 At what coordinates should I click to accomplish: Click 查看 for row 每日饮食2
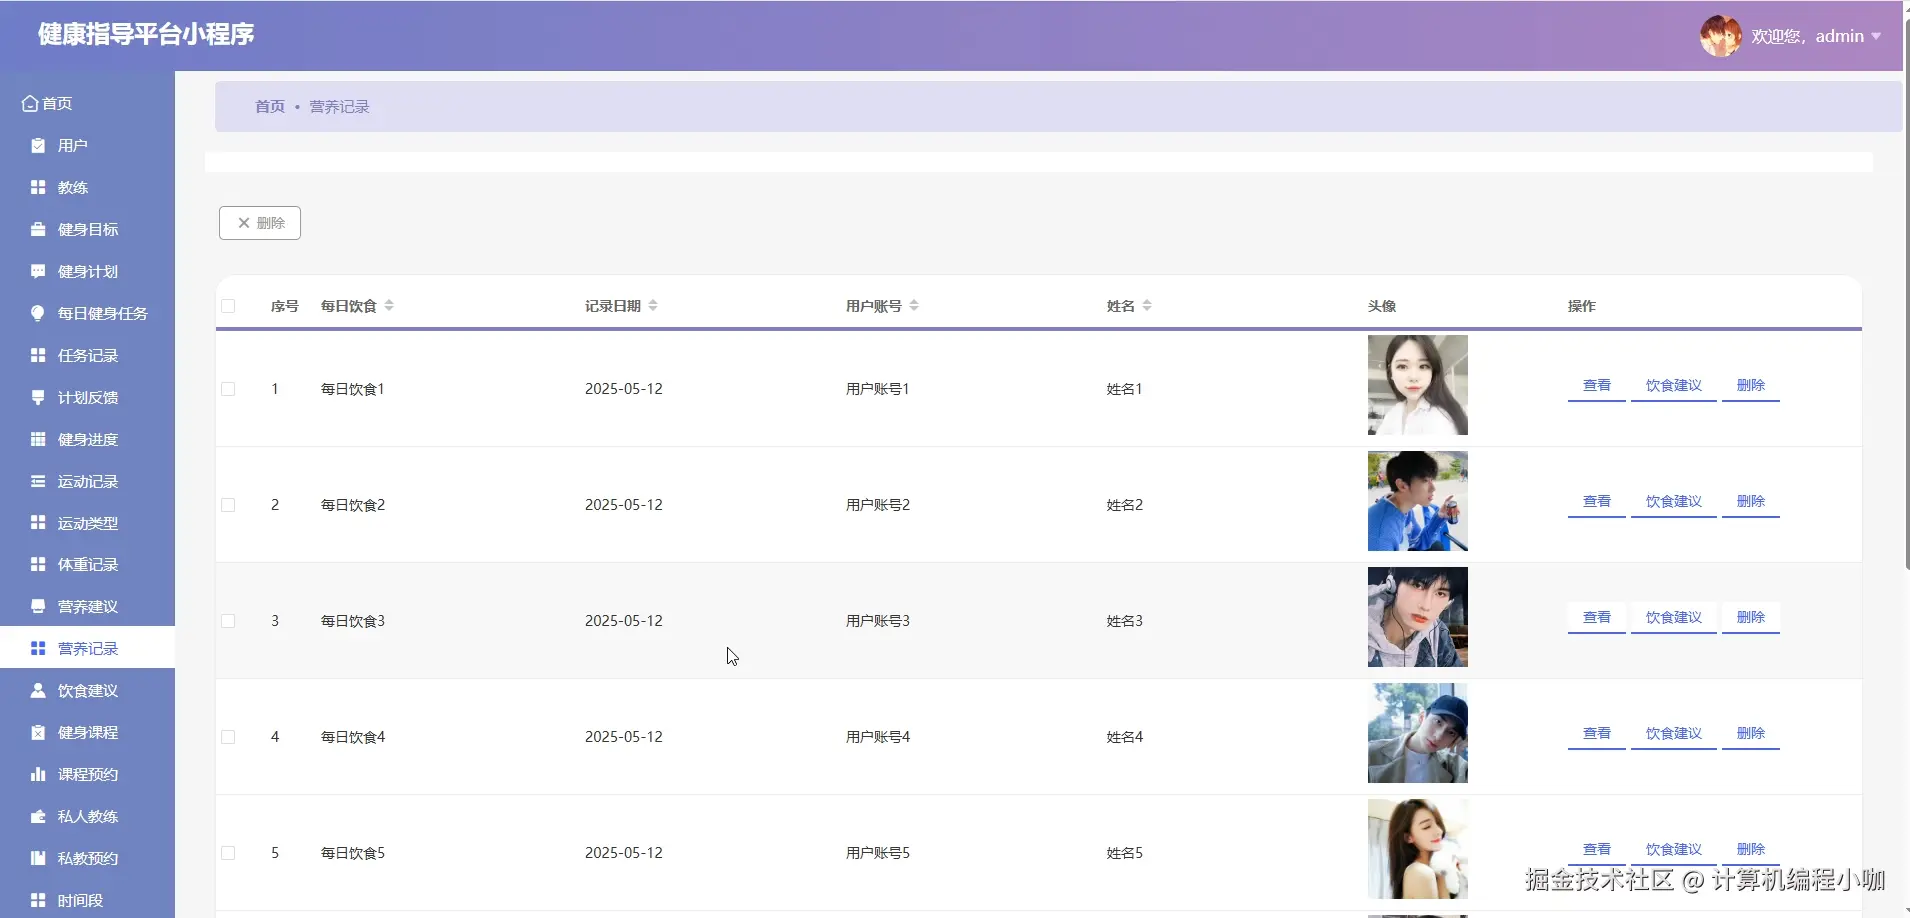coord(1597,502)
